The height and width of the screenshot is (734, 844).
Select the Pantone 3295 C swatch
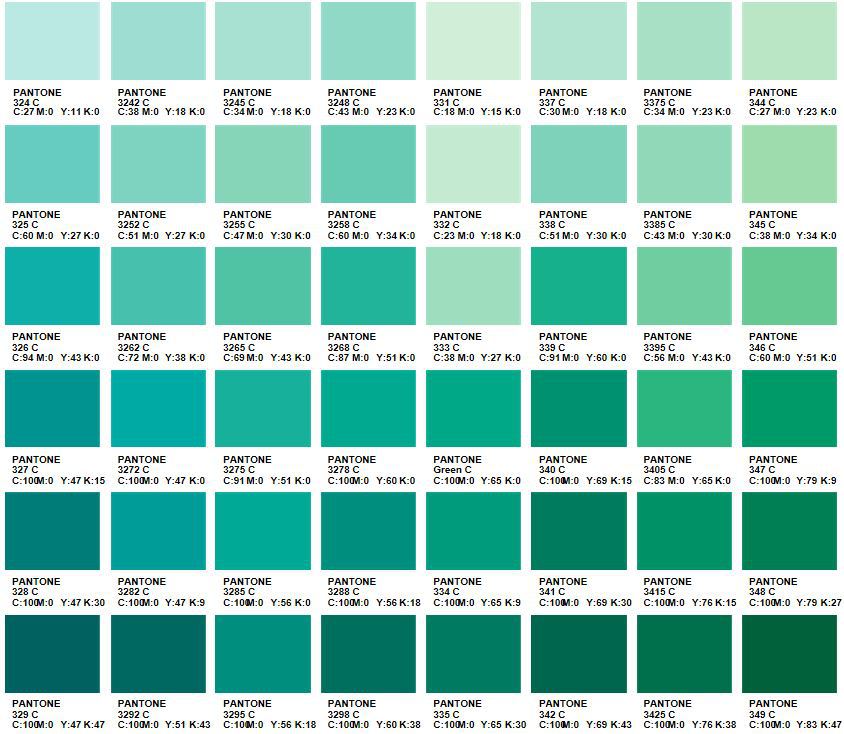coord(263,654)
